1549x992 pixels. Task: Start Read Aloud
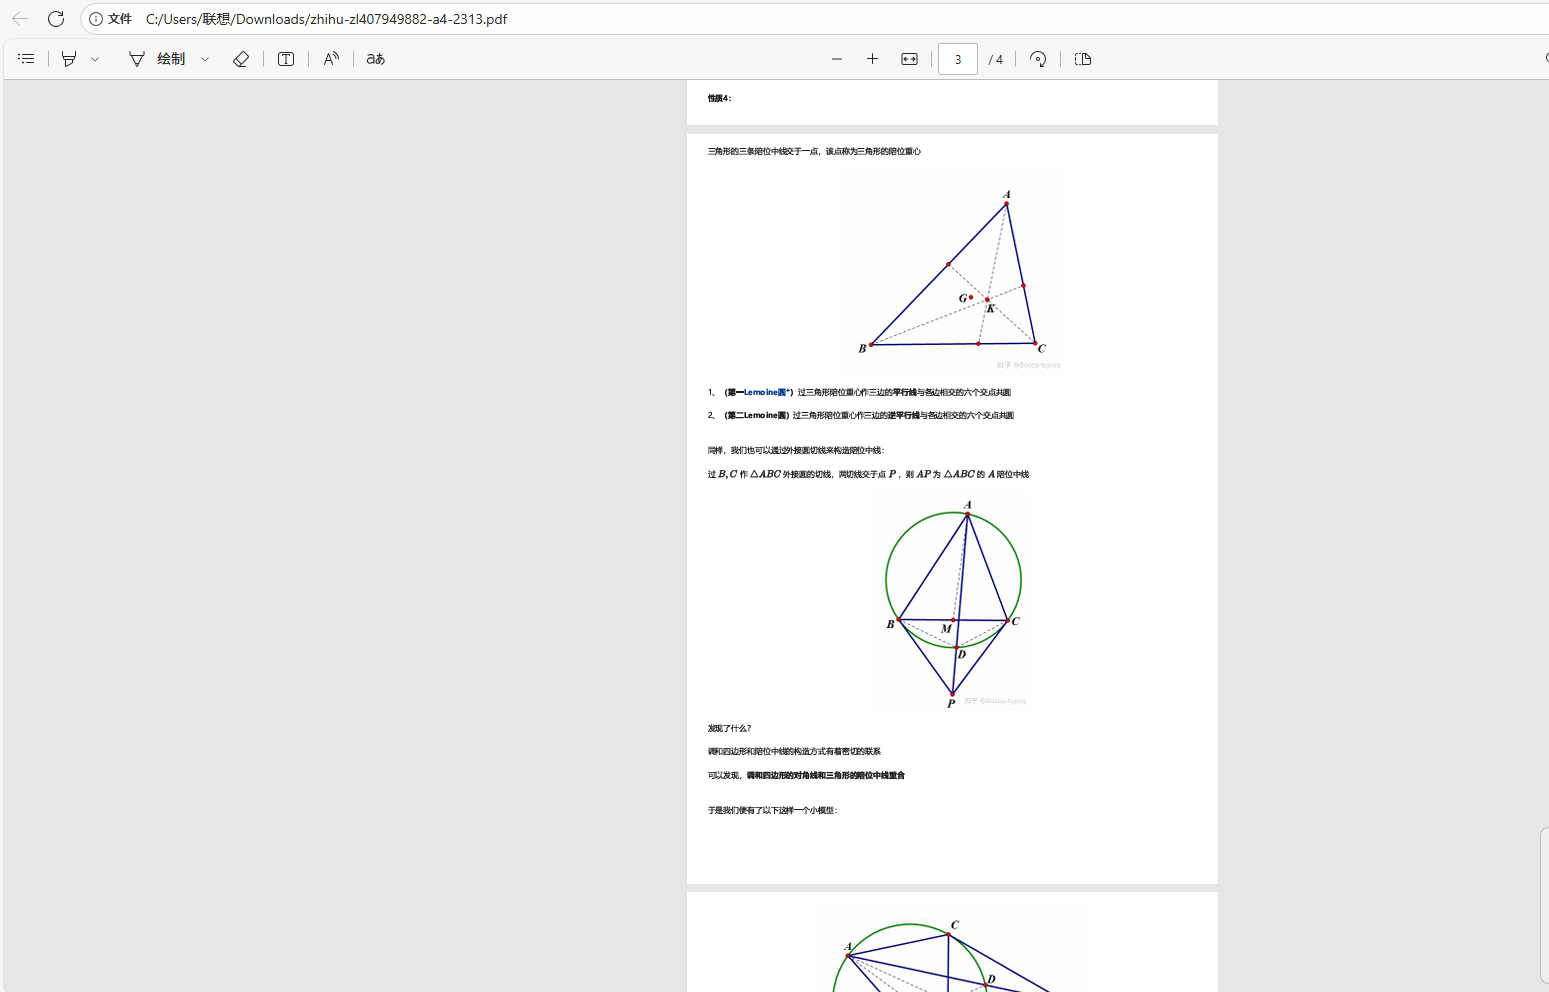click(x=331, y=59)
